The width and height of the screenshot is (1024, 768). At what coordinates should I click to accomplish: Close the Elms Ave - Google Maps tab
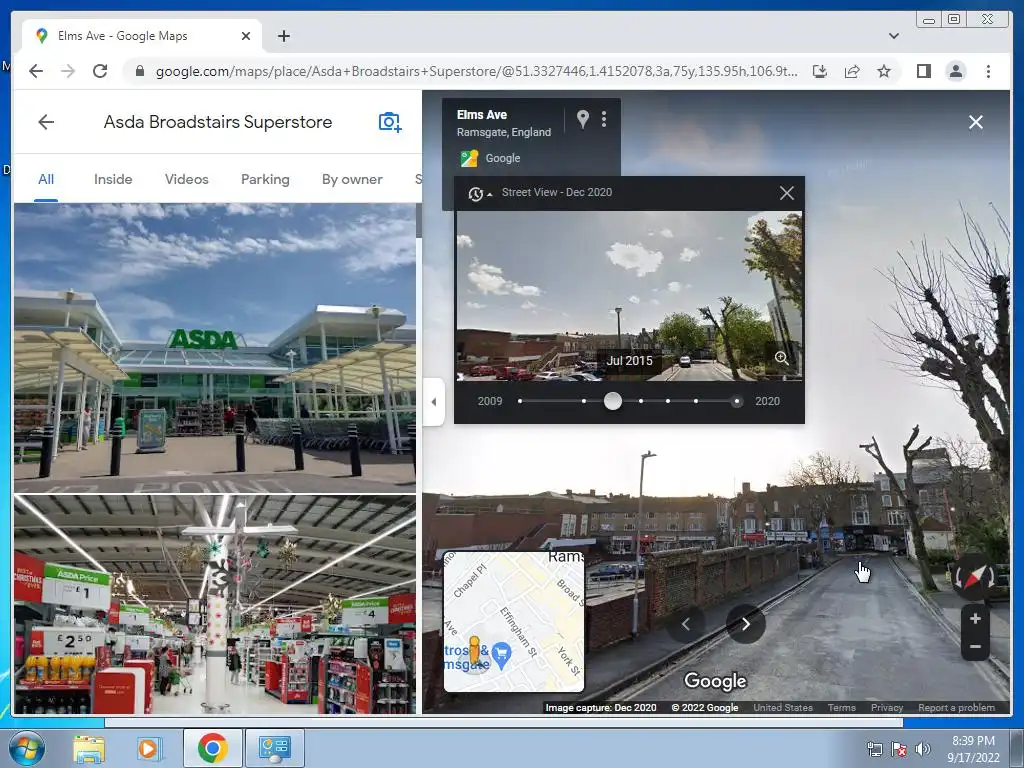click(246, 36)
